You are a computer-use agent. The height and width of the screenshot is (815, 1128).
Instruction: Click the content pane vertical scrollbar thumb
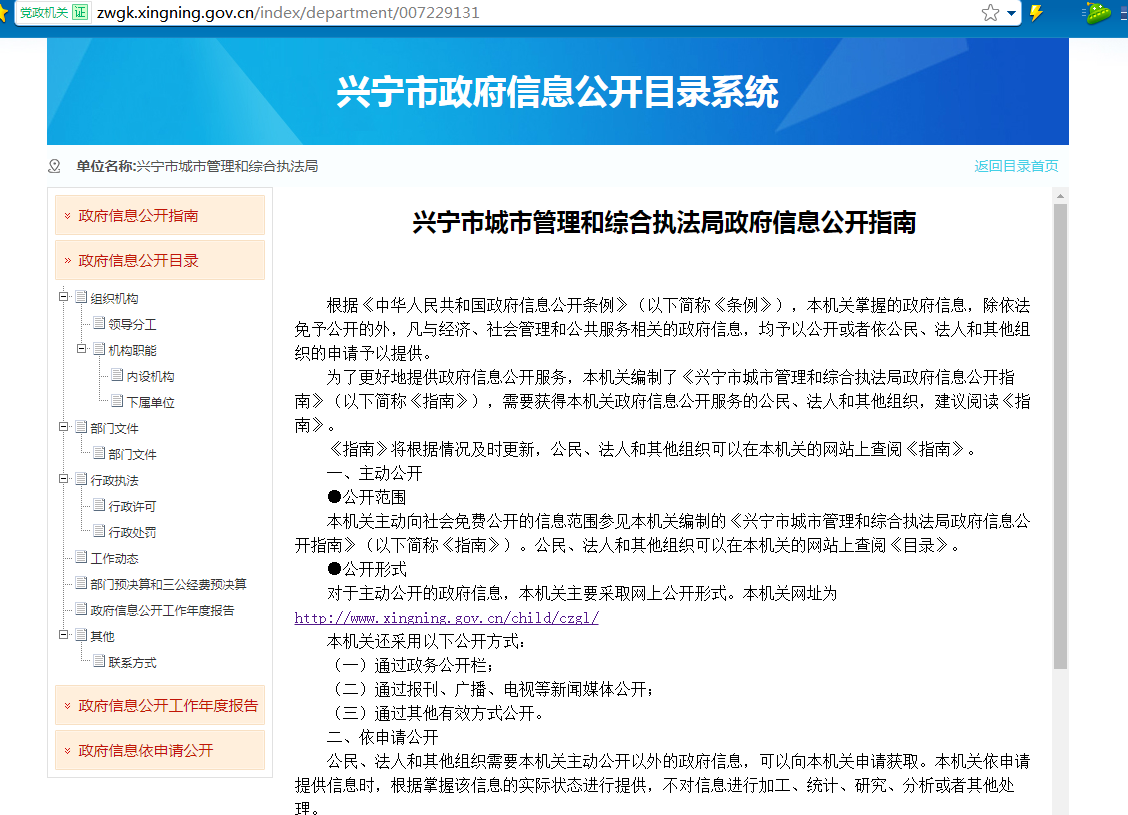[x=1060, y=437]
